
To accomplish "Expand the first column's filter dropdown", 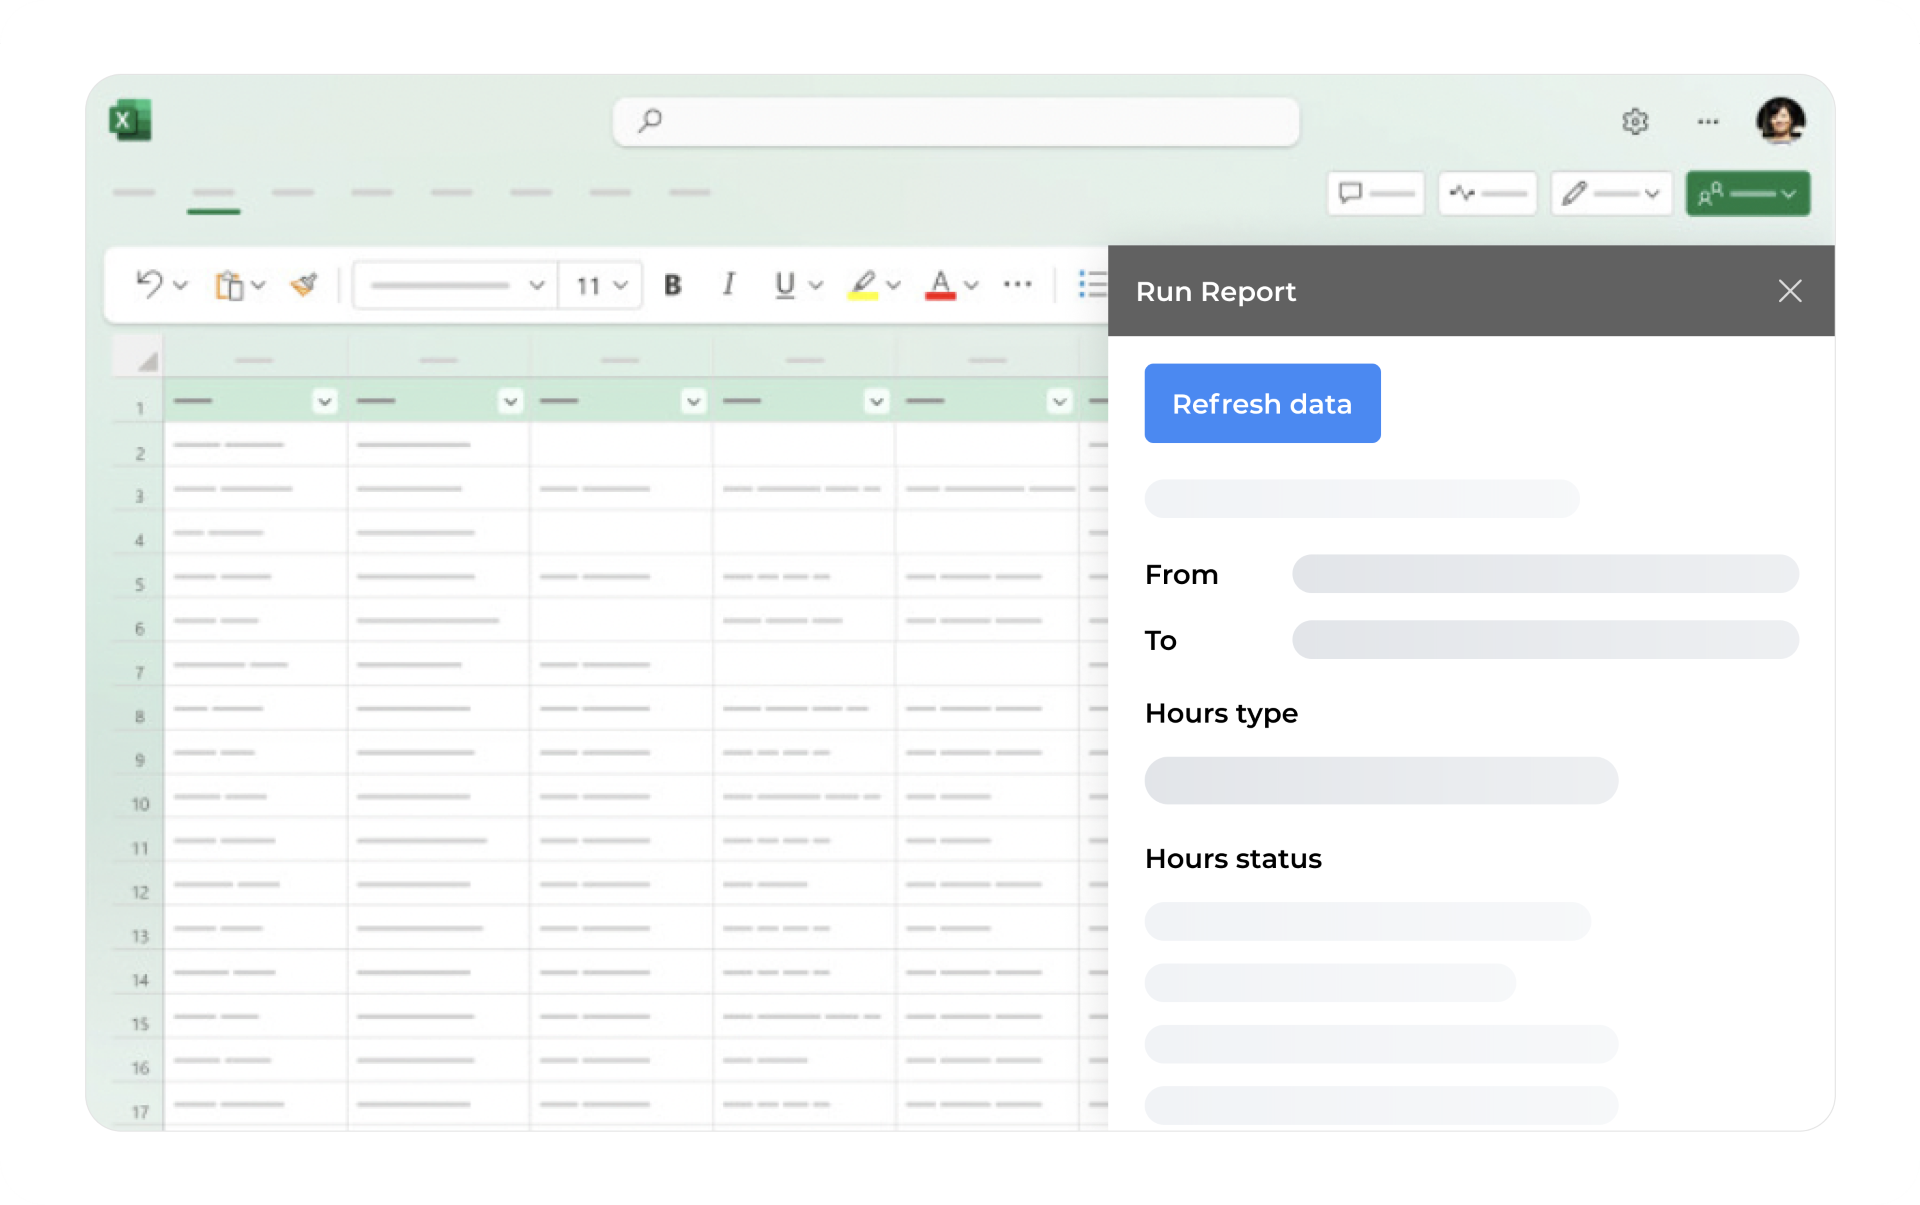I will coord(324,401).
